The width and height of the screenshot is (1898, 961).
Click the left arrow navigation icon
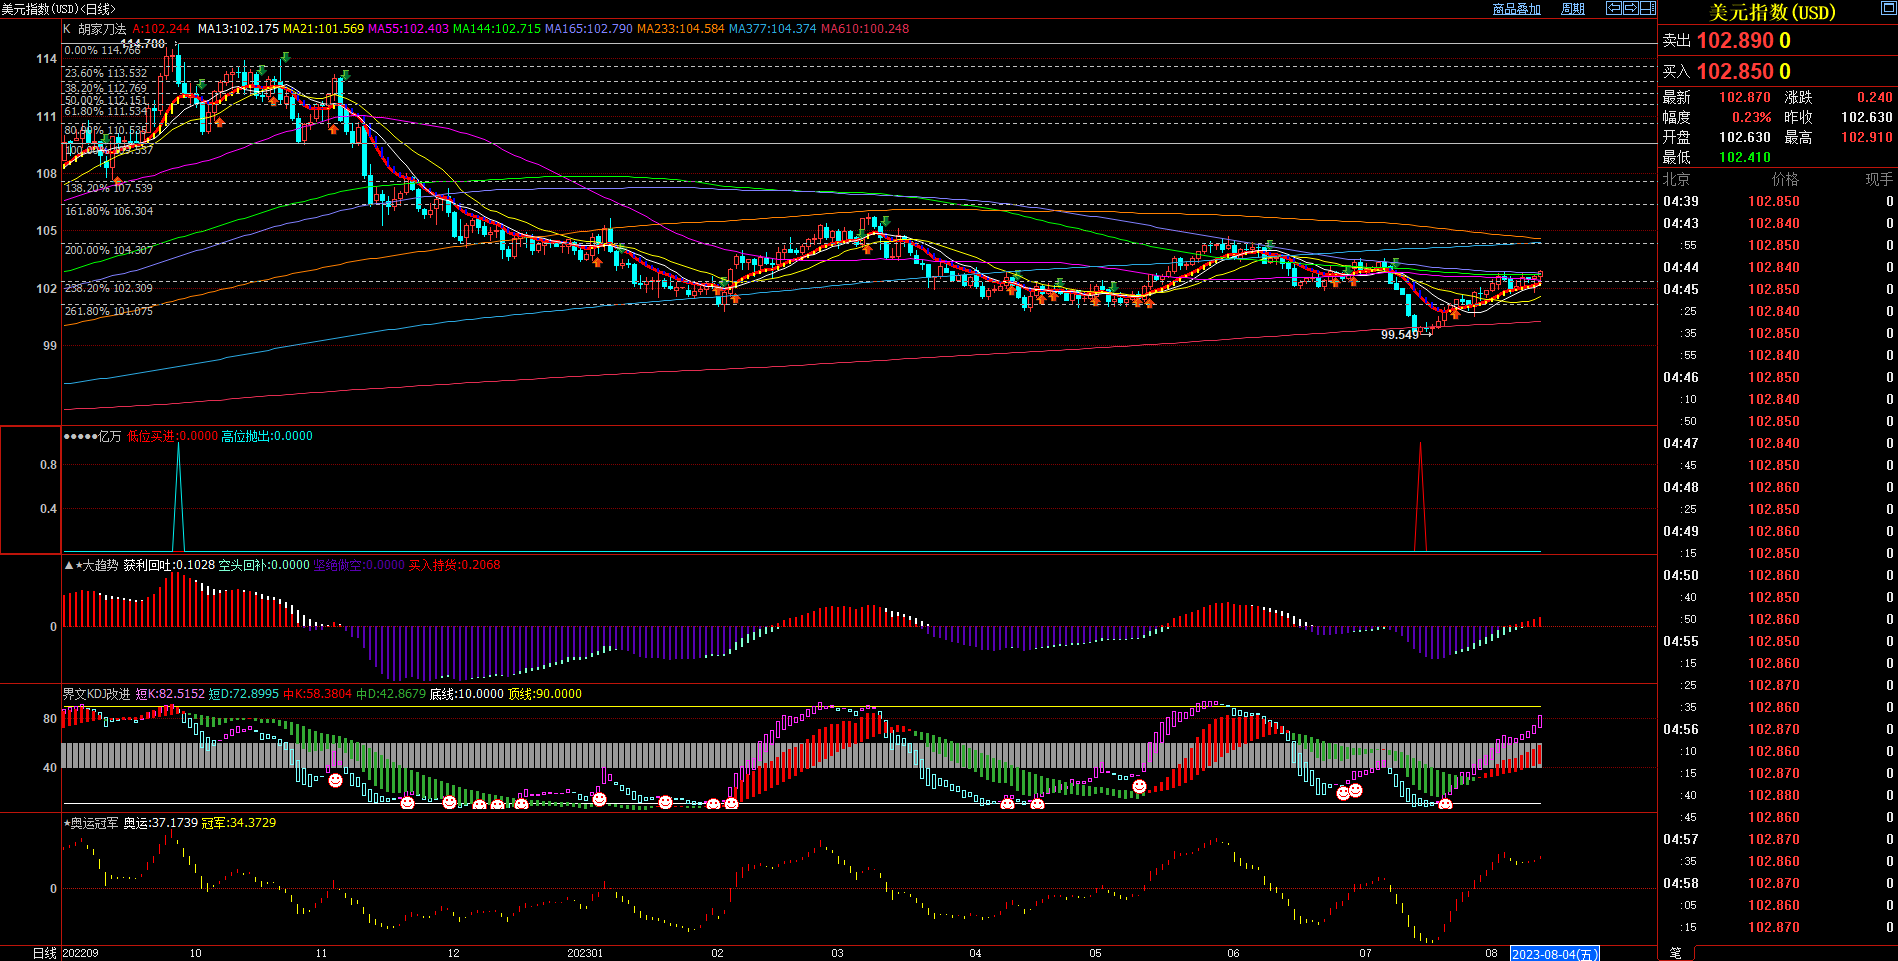1614,8
